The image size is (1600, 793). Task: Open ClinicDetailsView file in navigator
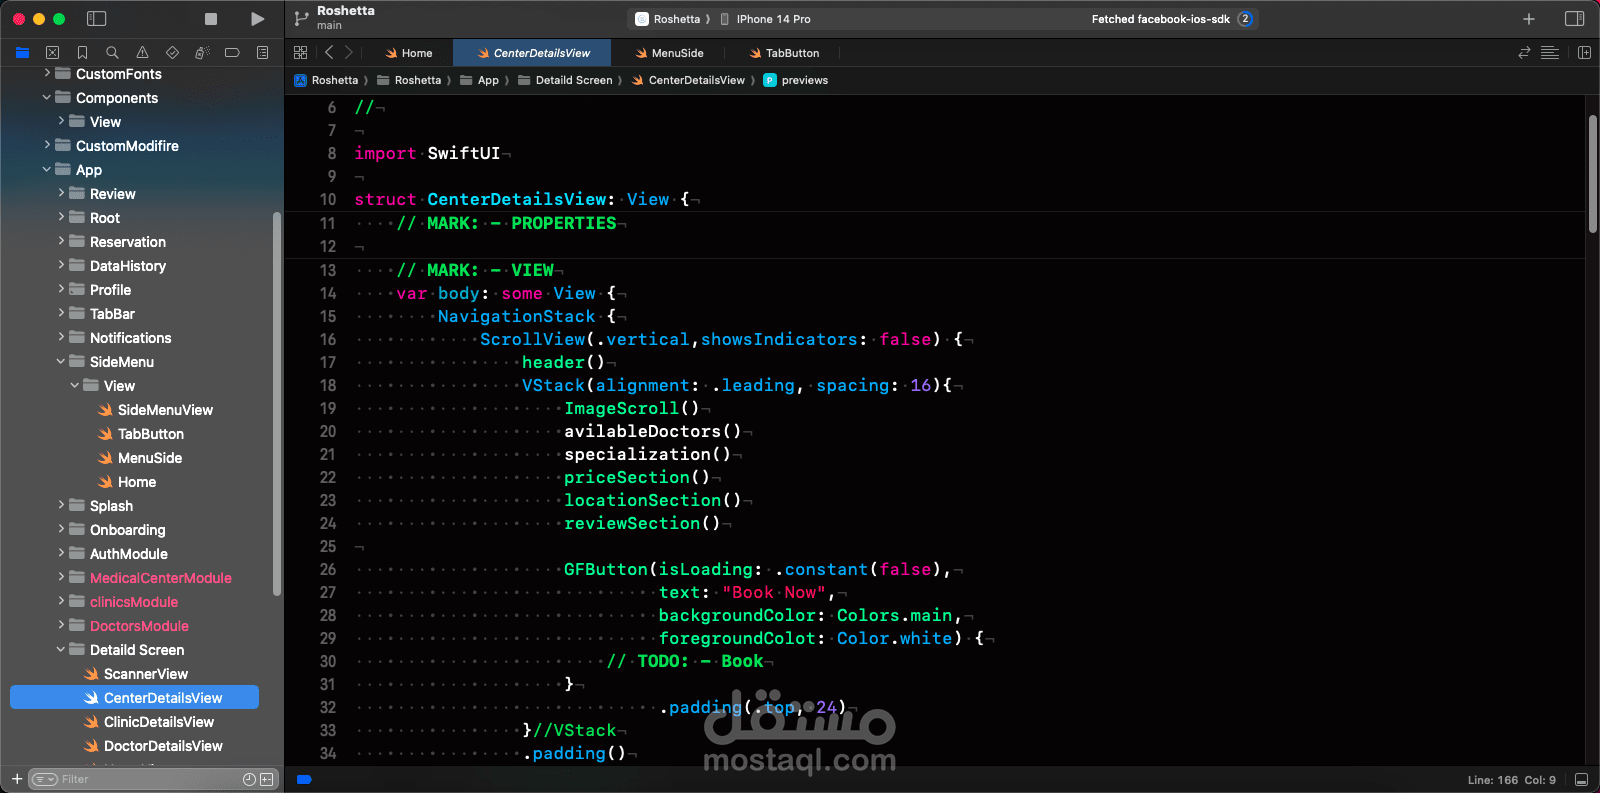(159, 722)
